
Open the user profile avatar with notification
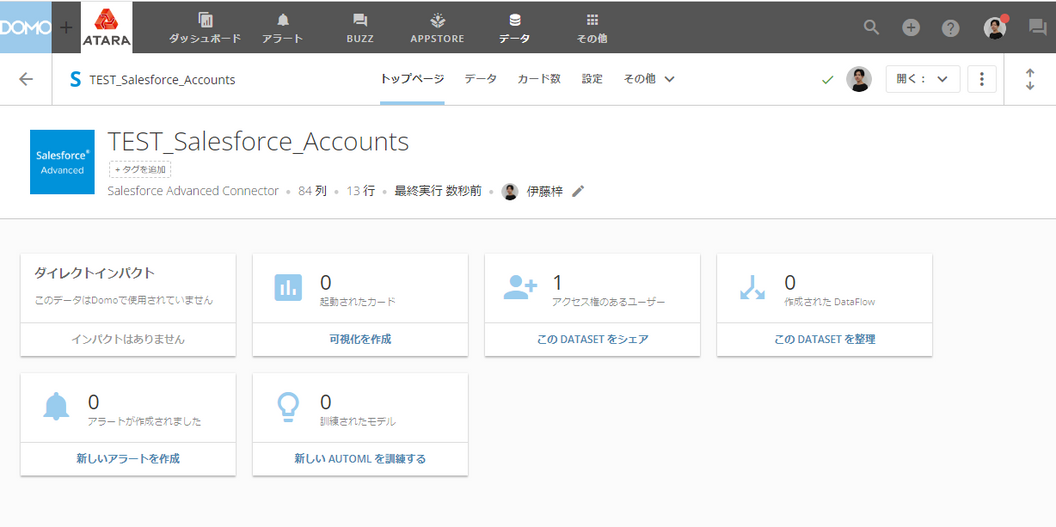(x=995, y=28)
